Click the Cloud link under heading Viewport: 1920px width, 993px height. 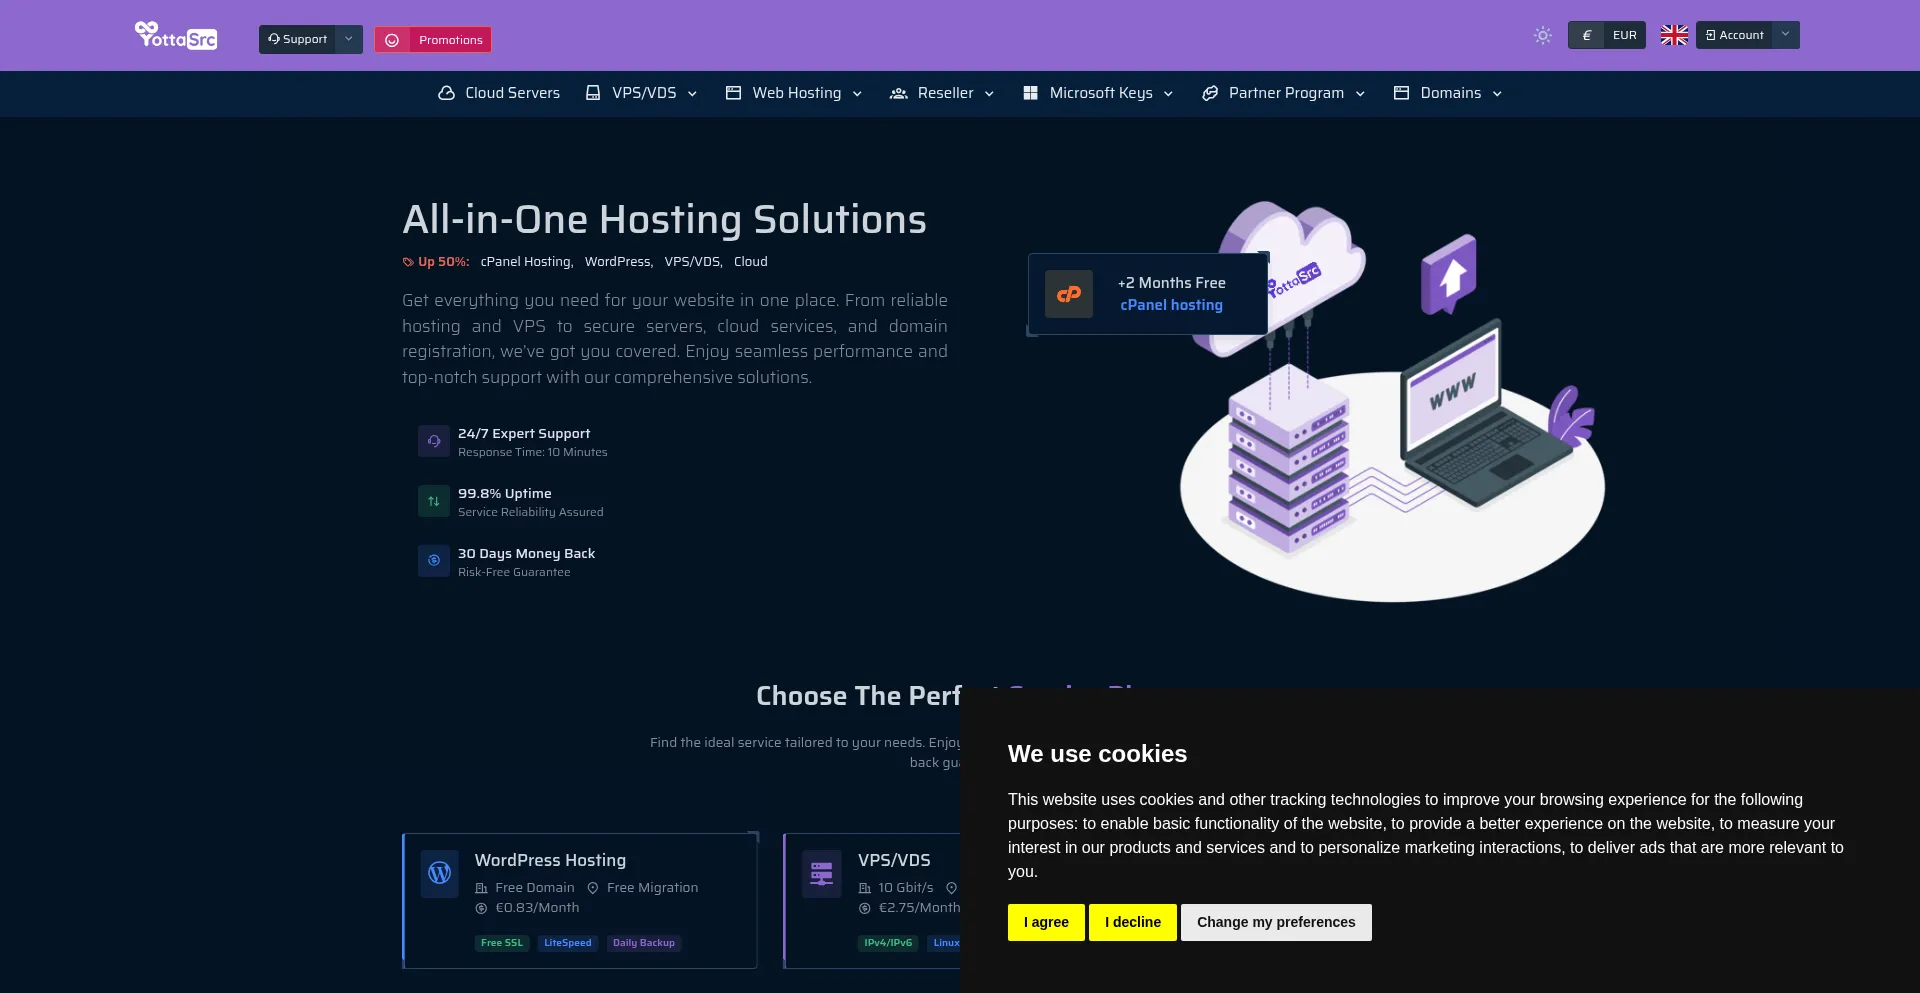[x=751, y=262]
